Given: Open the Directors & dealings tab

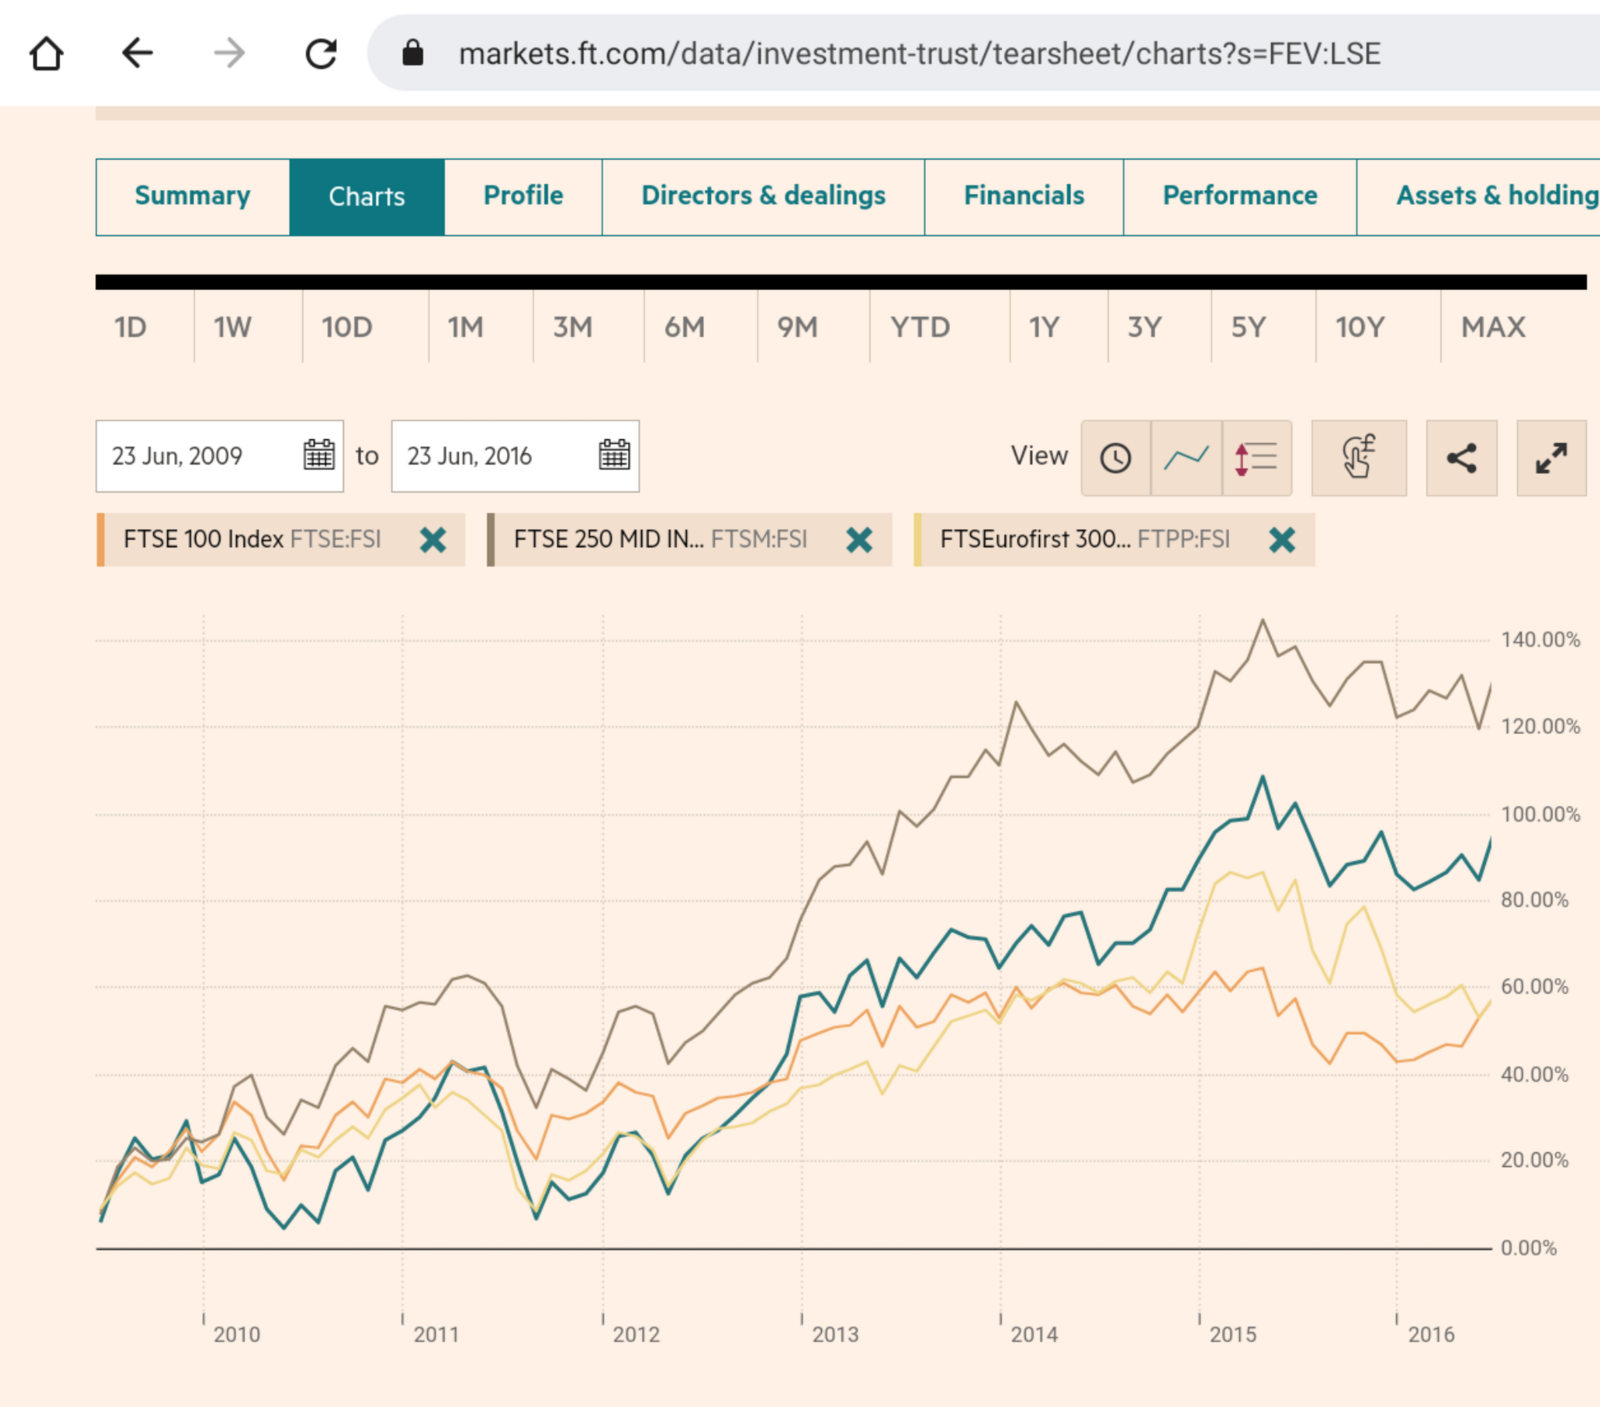Looking at the screenshot, I should pyautogui.click(x=763, y=196).
